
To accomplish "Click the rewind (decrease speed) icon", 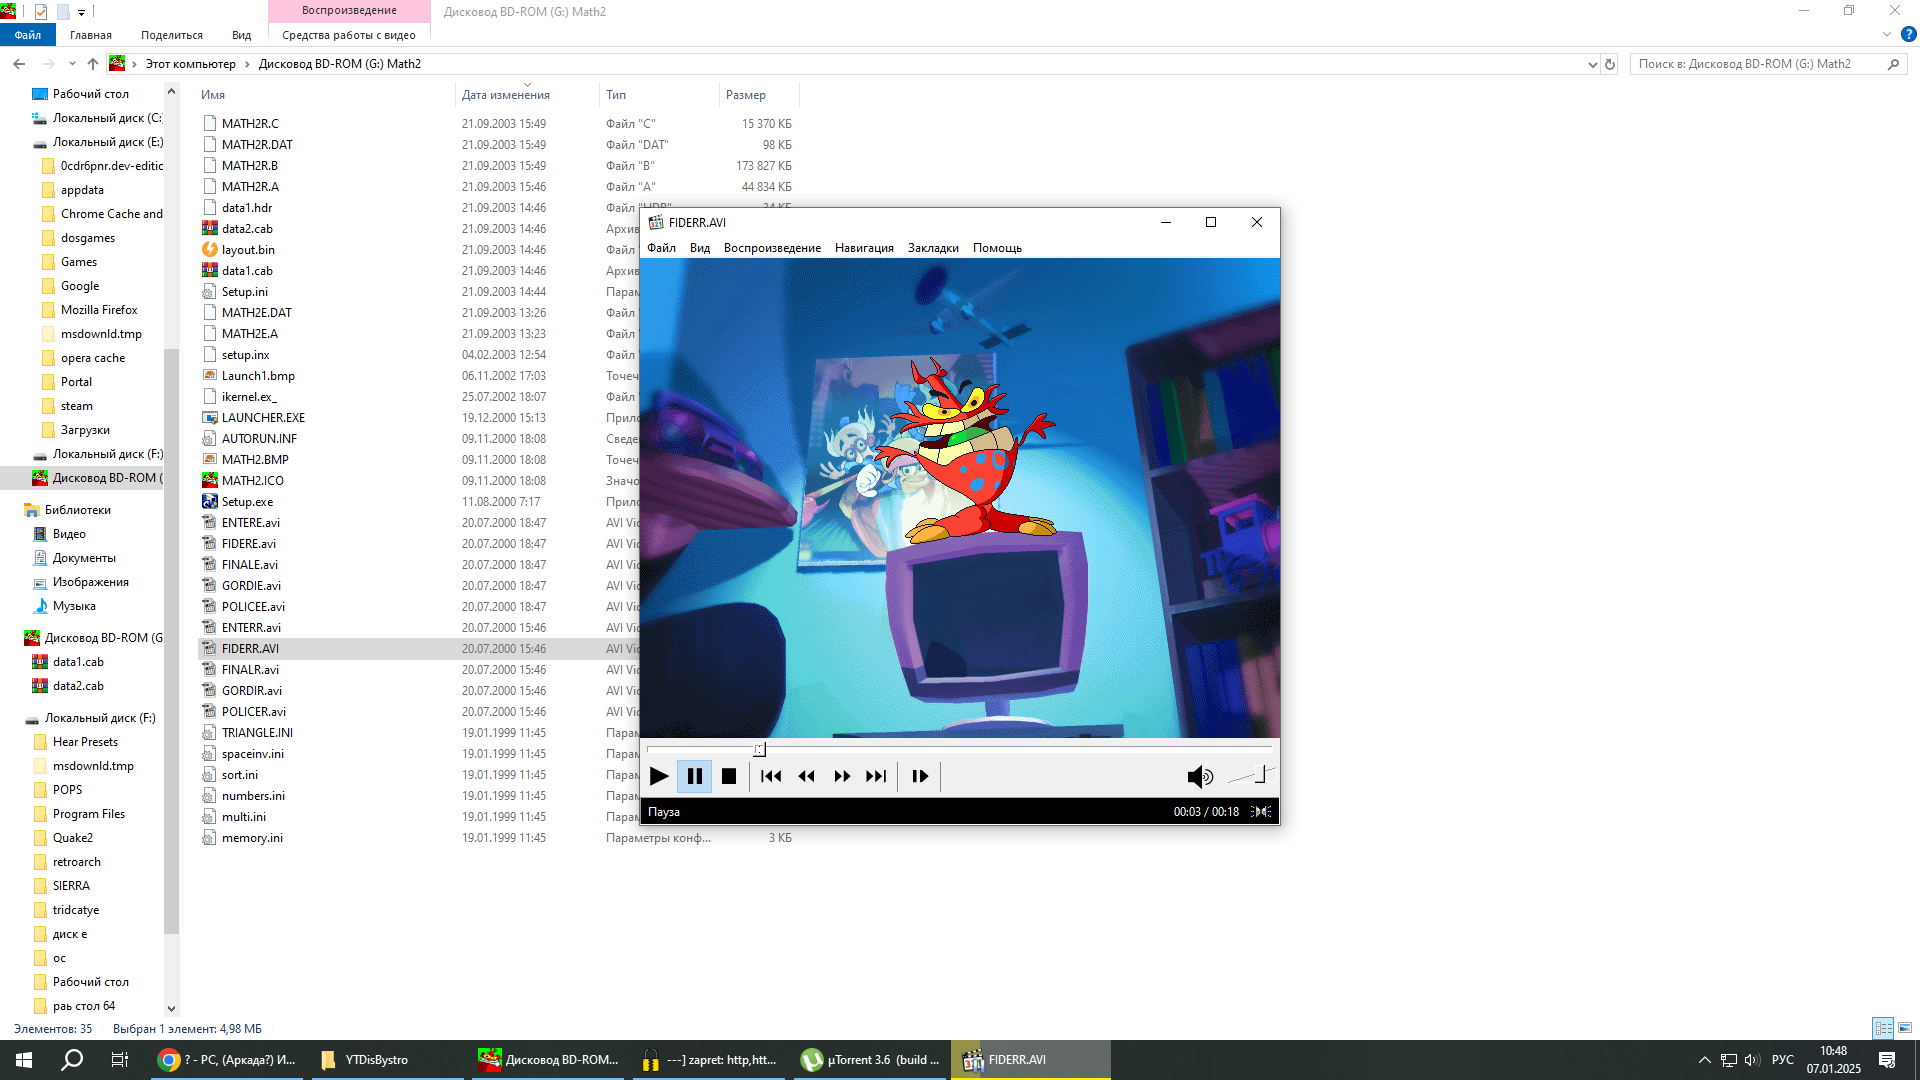I will 806,776.
